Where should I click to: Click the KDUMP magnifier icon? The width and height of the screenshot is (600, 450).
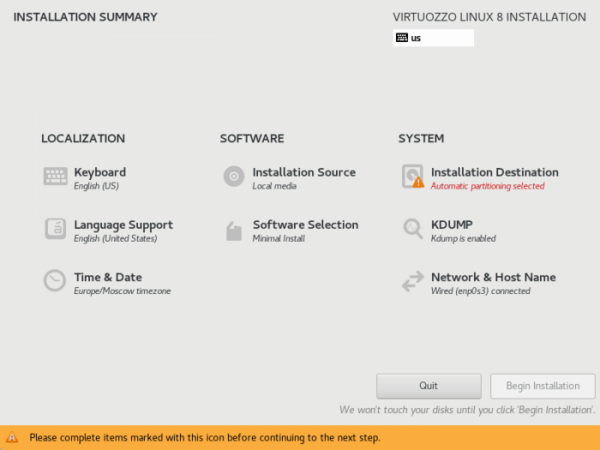click(412, 229)
